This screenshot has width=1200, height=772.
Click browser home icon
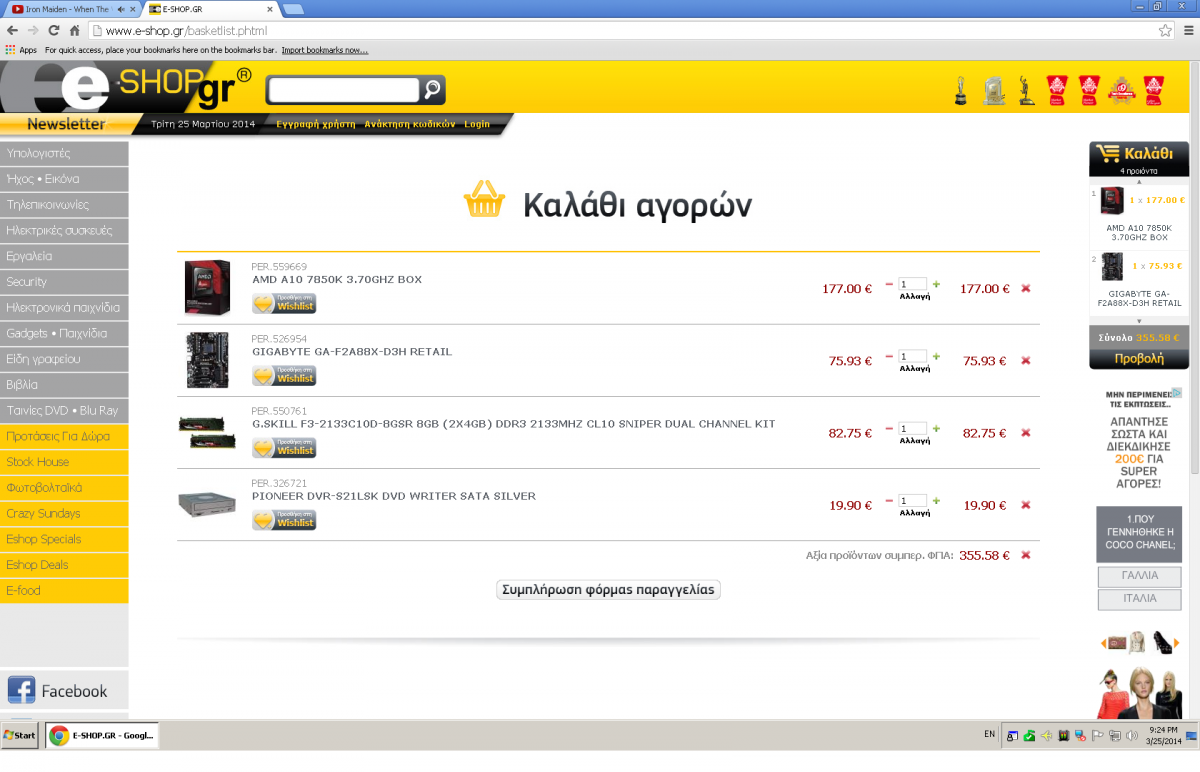(74, 31)
